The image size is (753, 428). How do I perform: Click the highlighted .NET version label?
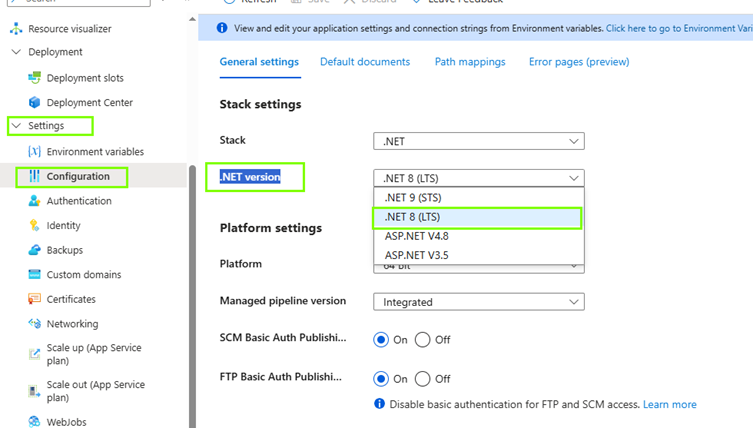pos(250,177)
